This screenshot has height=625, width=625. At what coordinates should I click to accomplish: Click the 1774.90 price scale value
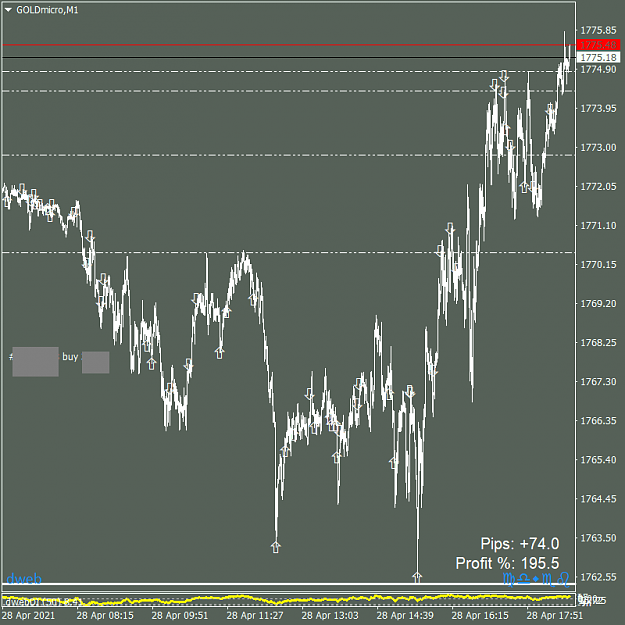pos(598,69)
